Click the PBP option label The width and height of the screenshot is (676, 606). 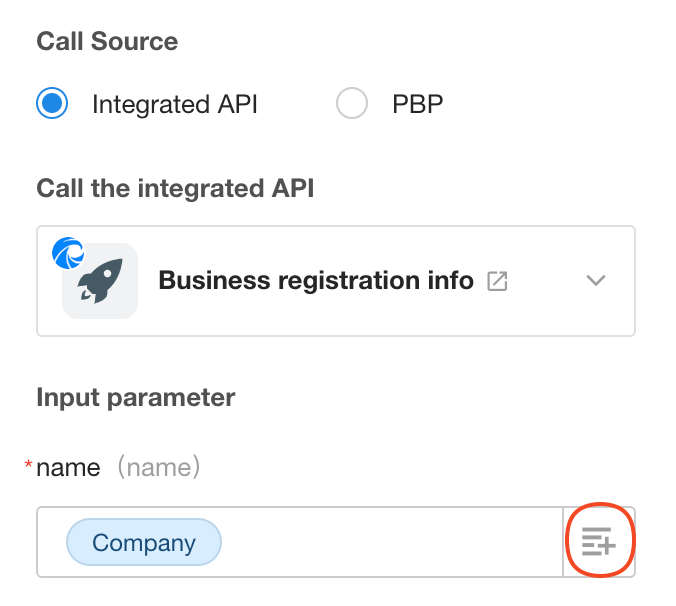[417, 104]
